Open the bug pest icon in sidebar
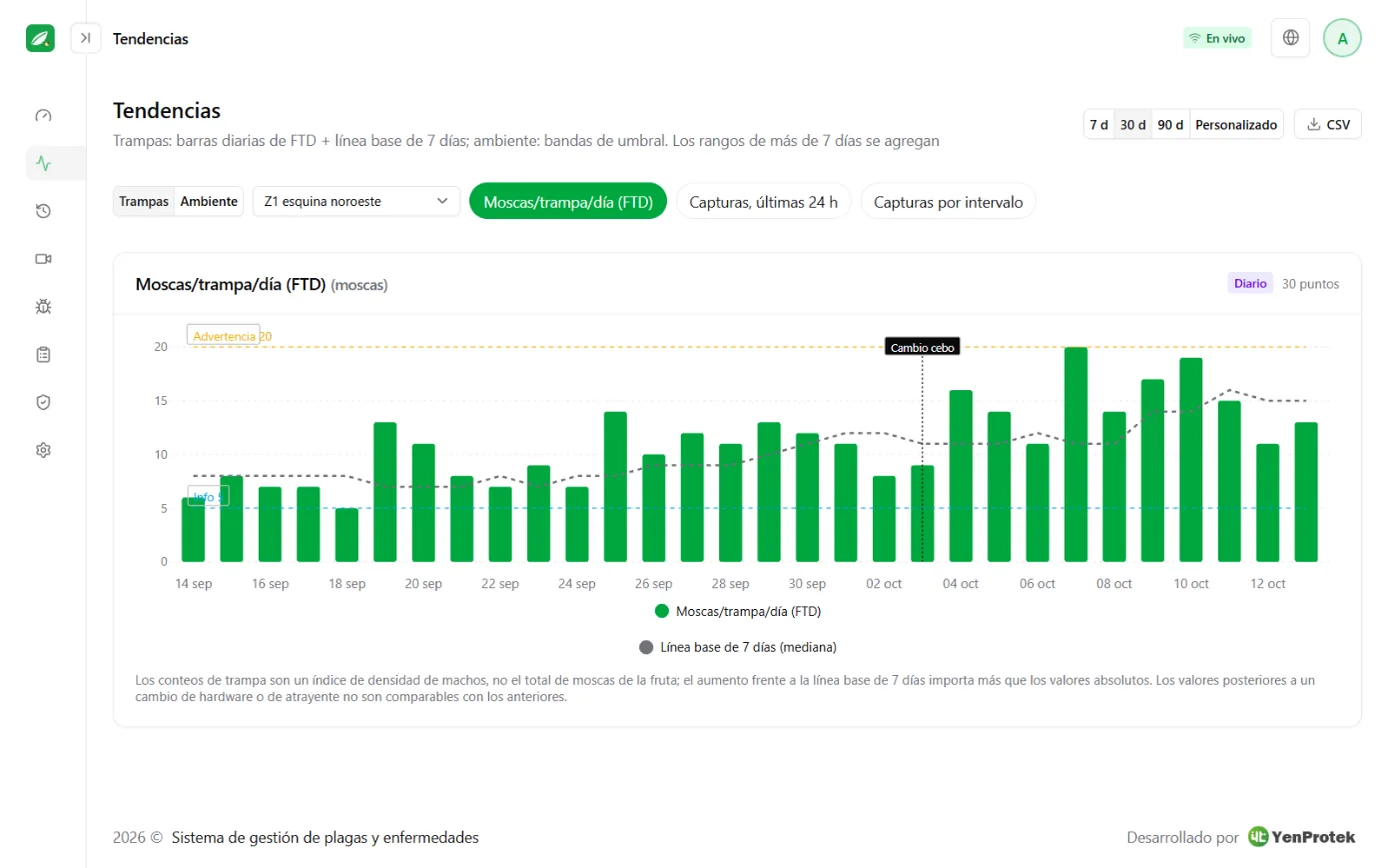The width and height of the screenshot is (1388, 868). point(43,306)
